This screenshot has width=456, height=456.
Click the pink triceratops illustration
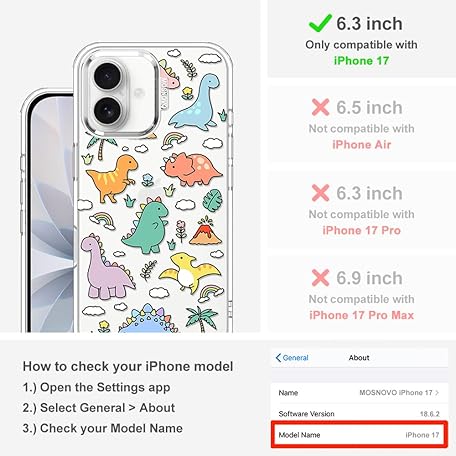[x=191, y=169]
